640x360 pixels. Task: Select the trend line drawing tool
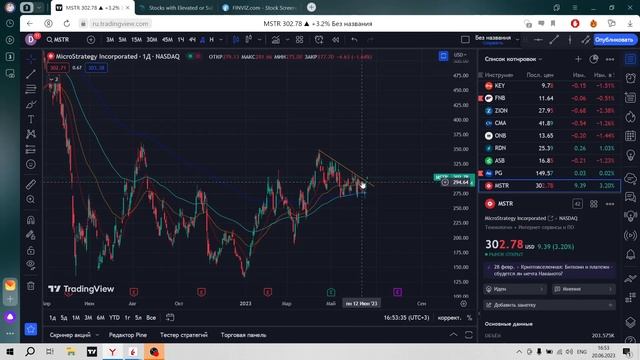coord(31,74)
